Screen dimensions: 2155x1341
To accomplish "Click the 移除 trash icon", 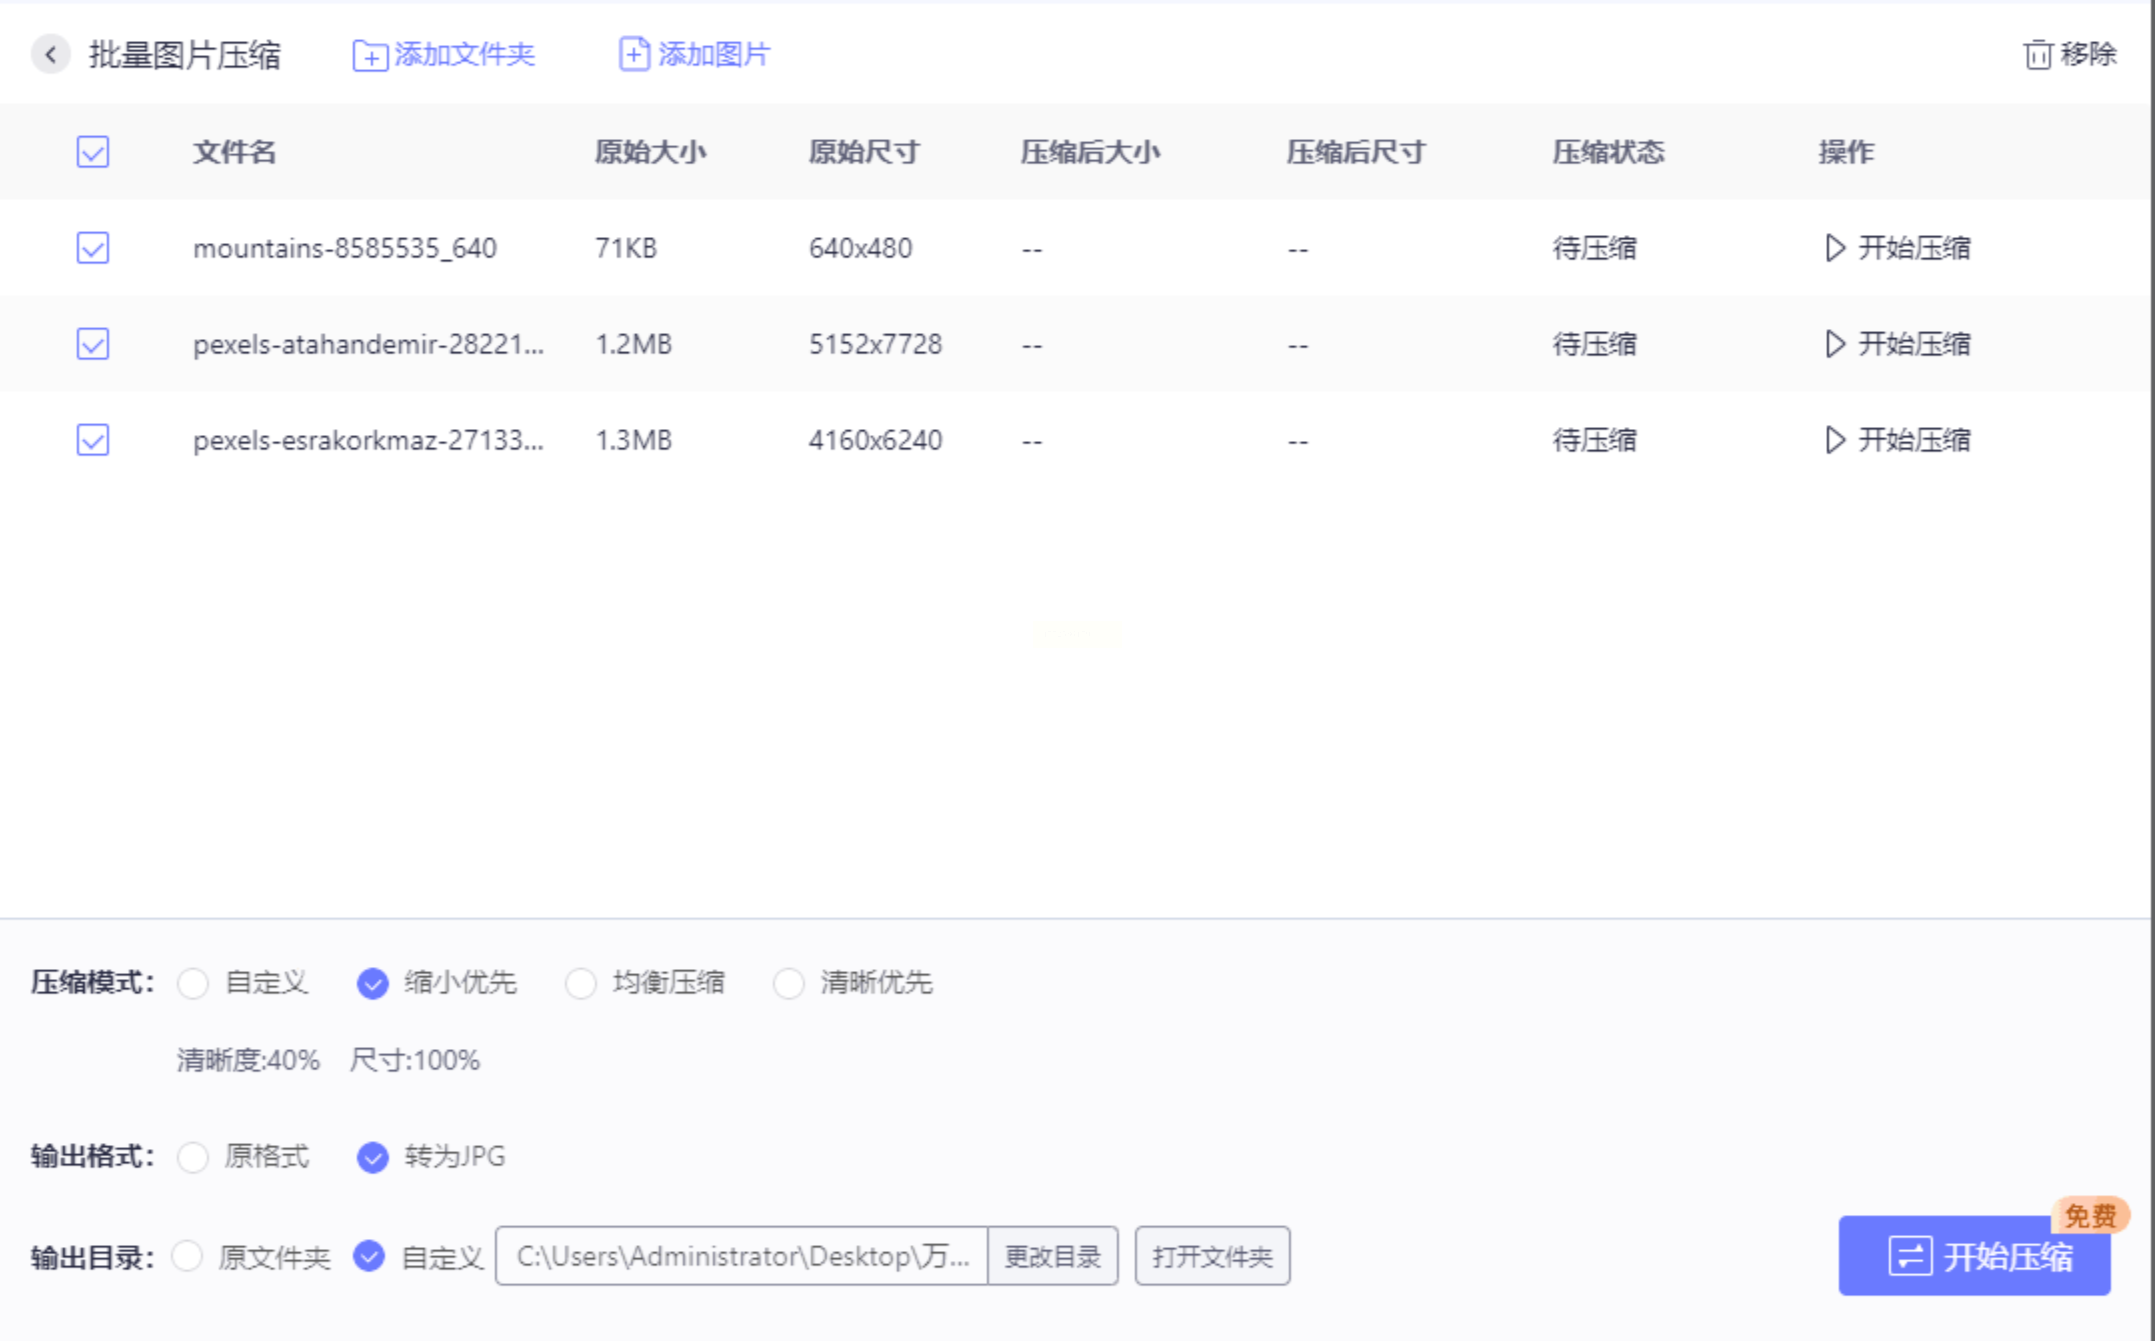I will tap(2037, 54).
